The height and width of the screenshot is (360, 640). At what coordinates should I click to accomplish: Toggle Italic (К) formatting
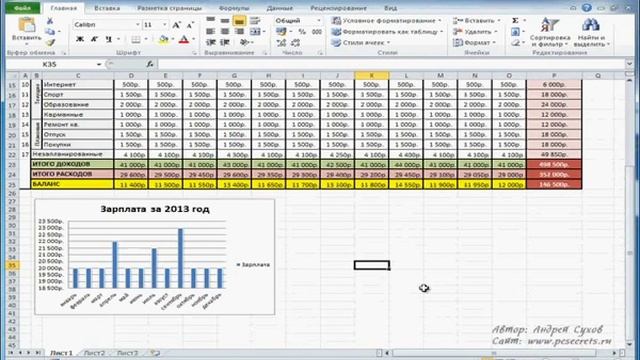click(x=94, y=39)
